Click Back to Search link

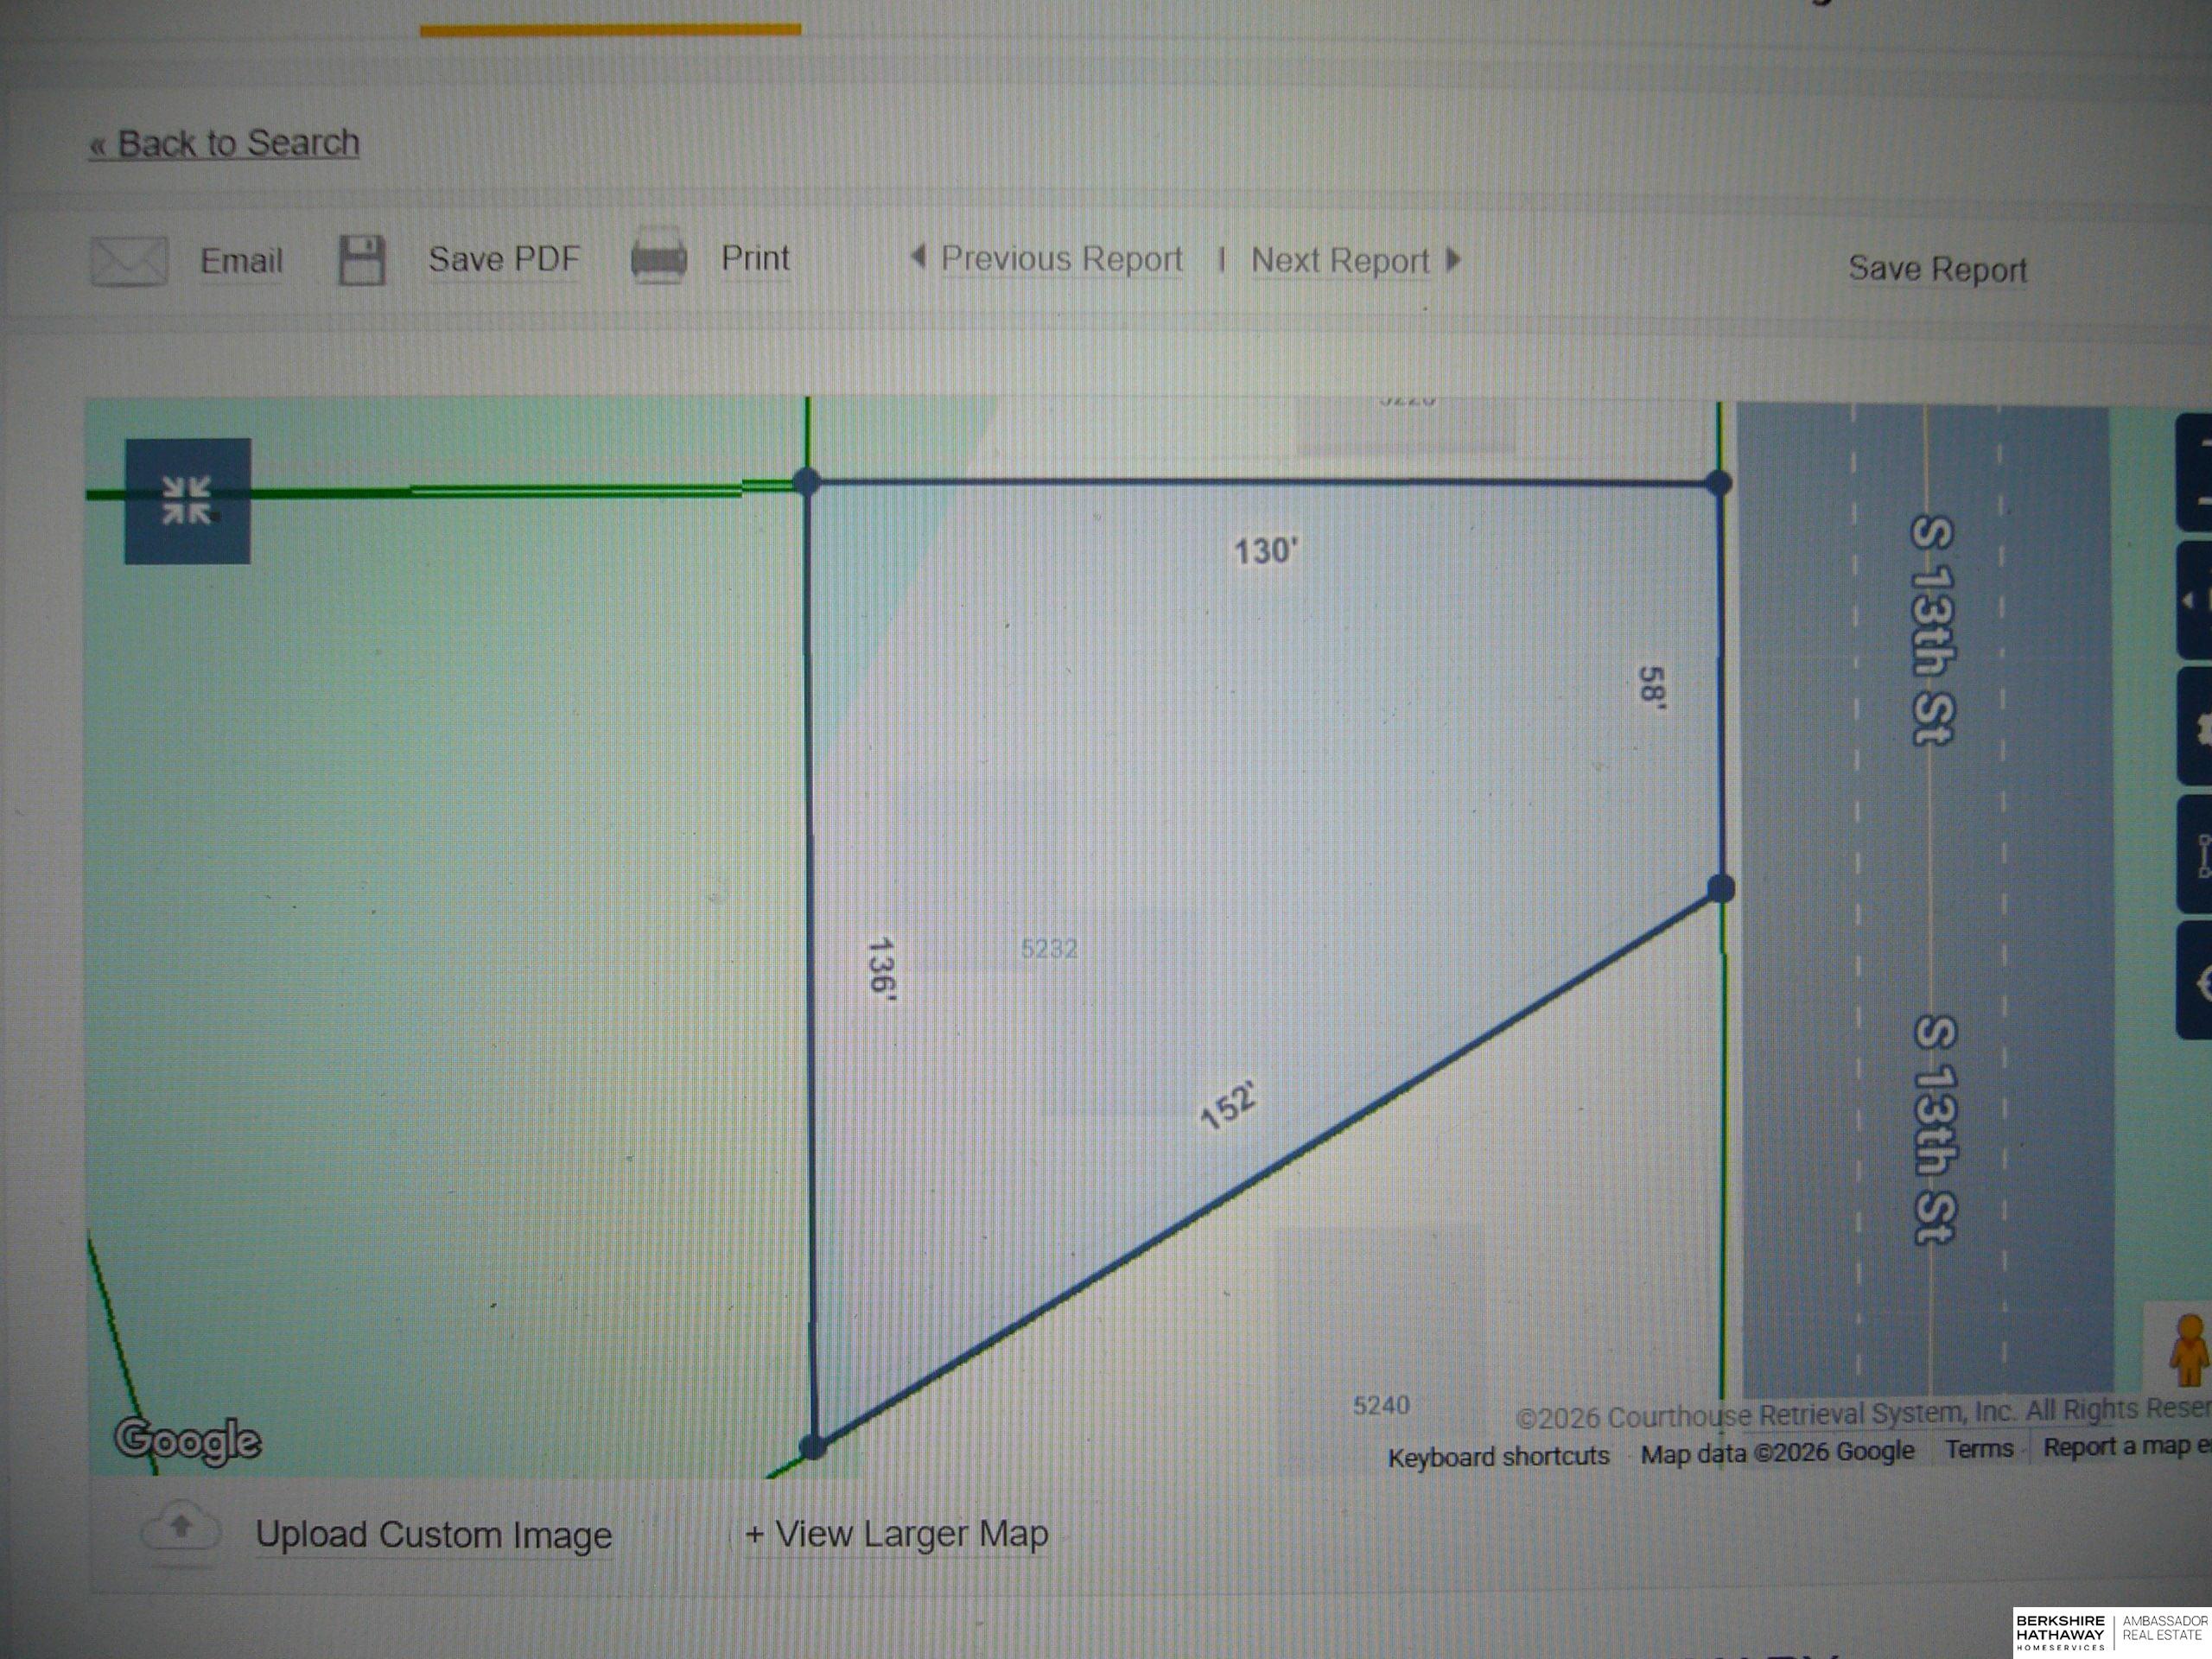click(224, 143)
